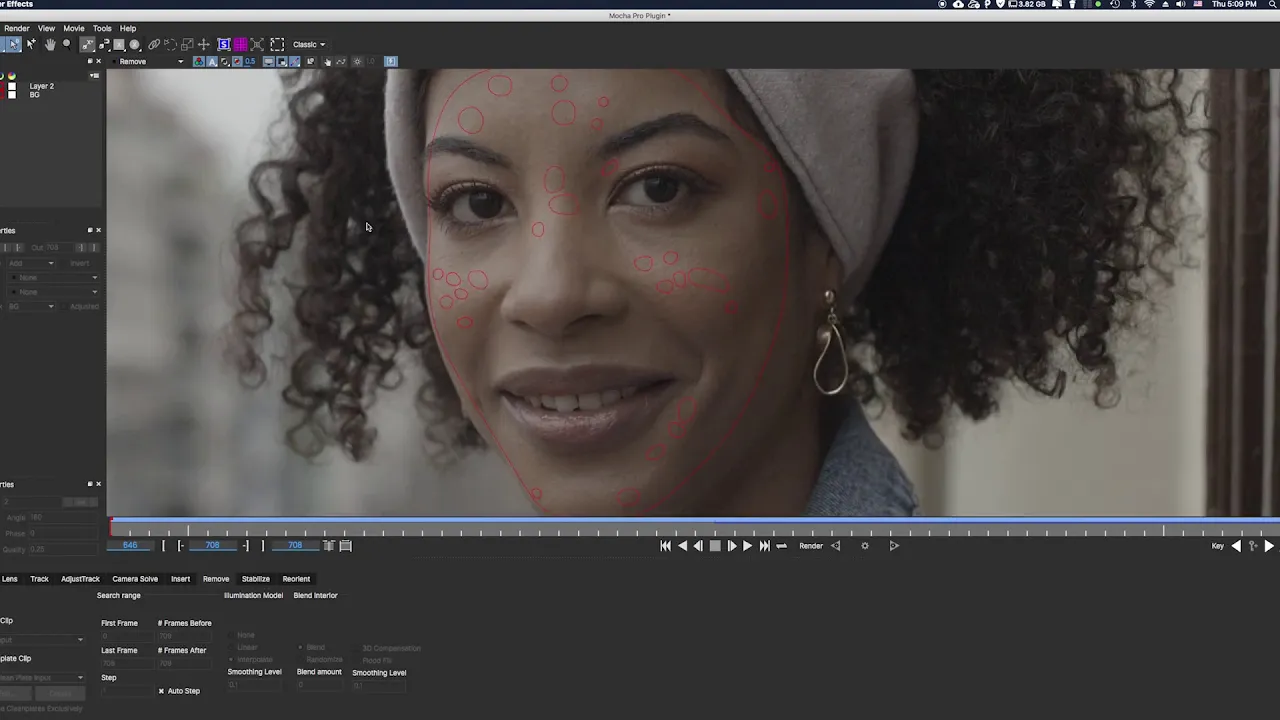The width and height of the screenshot is (1280, 720).
Task: Switch to the Stabilize tab
Action: point(255,579)
